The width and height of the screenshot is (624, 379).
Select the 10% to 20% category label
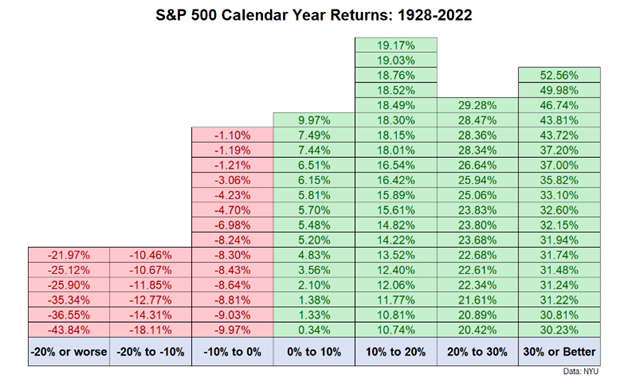(x=396, y=352)
